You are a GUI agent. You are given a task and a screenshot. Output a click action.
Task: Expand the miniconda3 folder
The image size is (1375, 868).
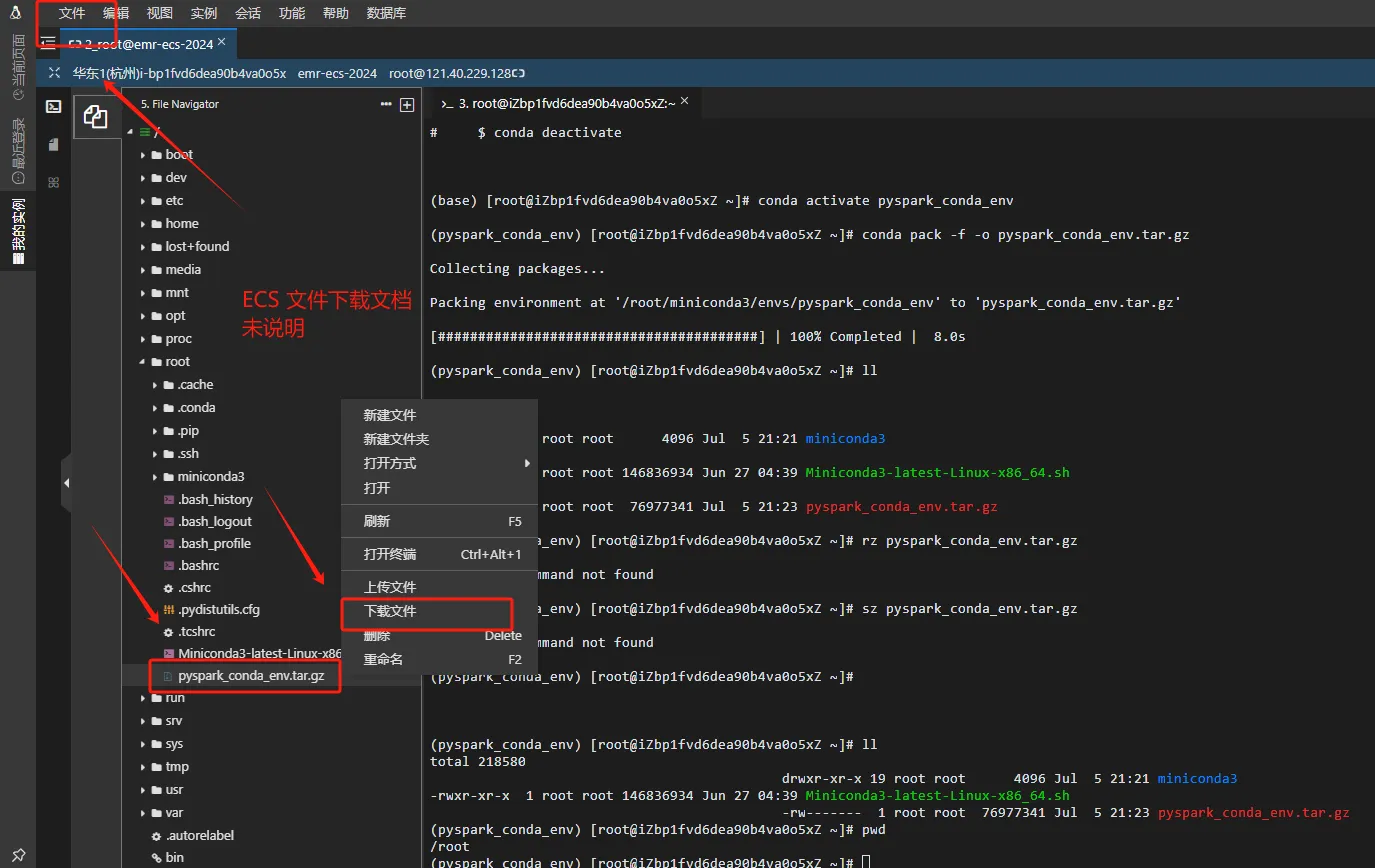coord(155,477)
